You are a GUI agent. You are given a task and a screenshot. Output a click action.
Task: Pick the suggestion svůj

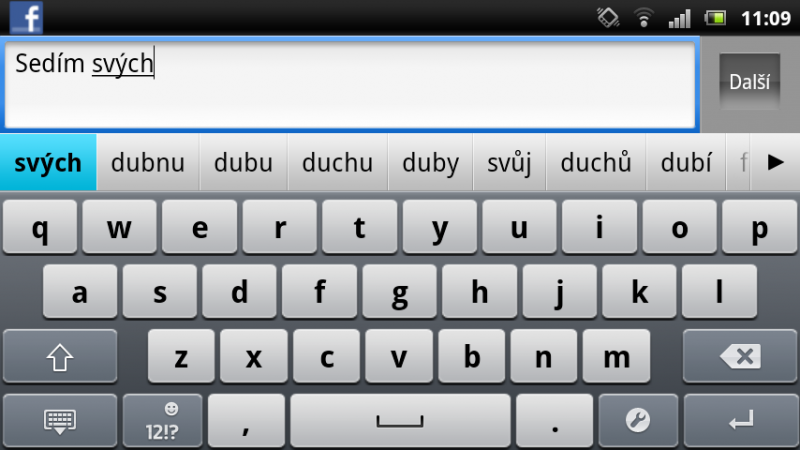pos(509,162)
